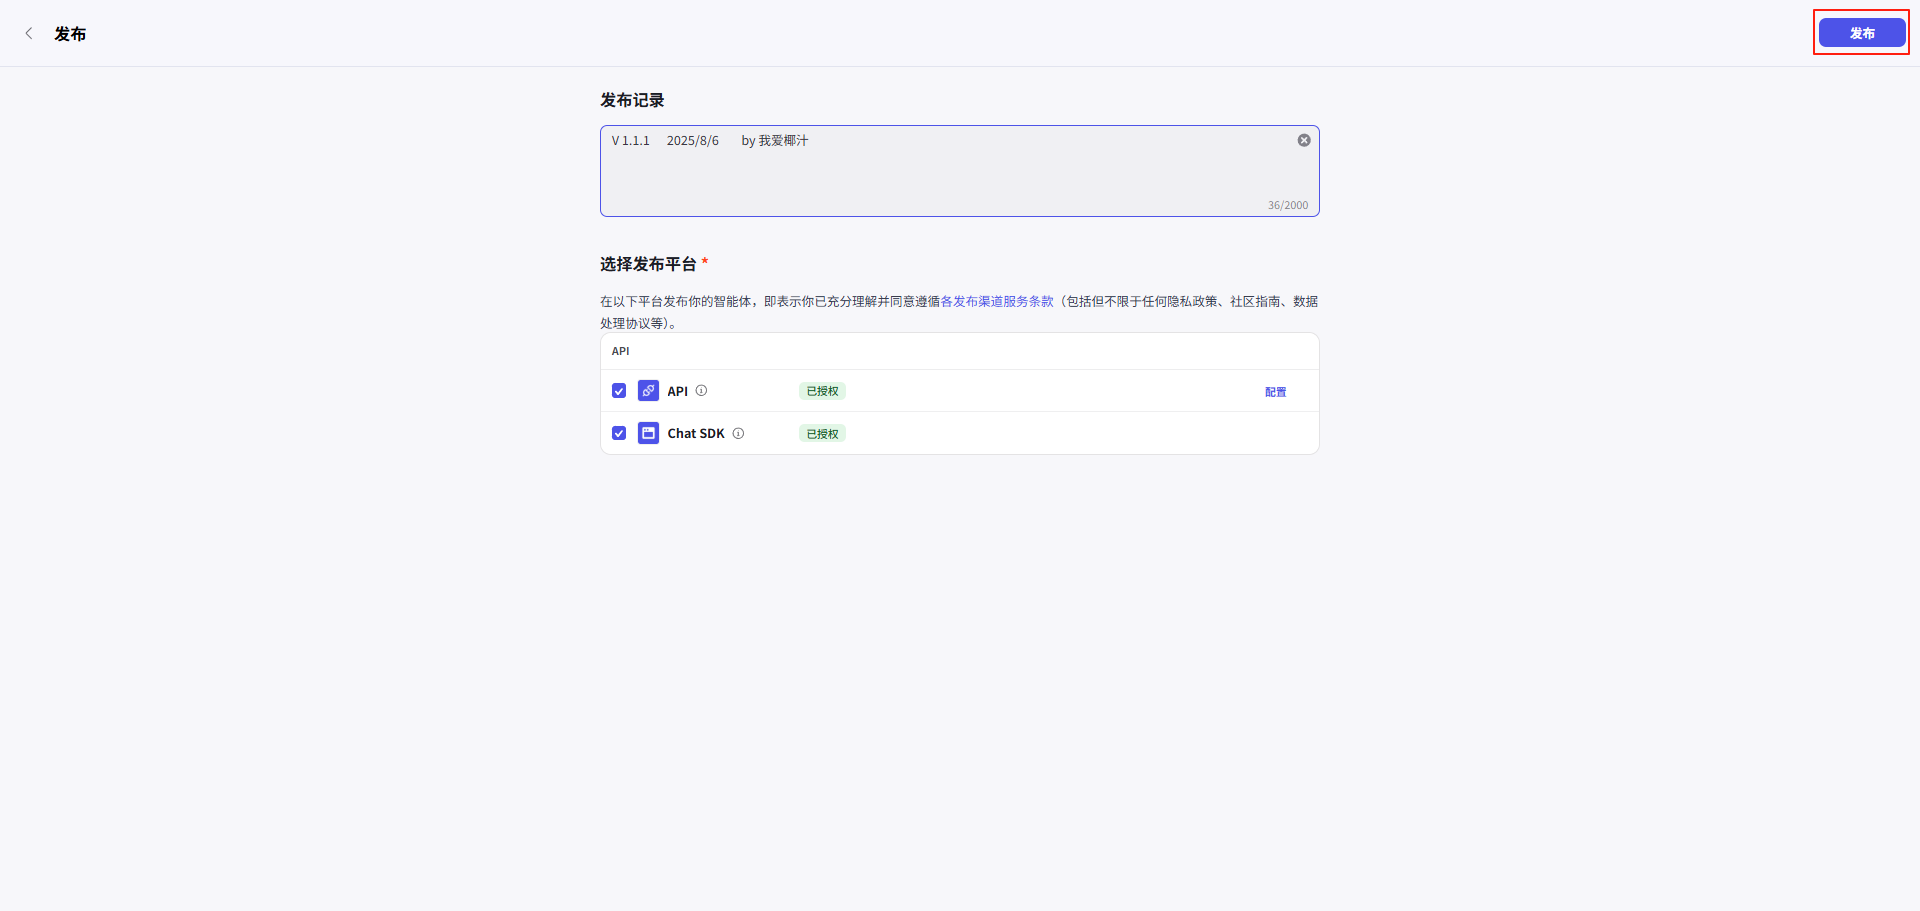This screenshot has height=911, width=1920.
Task: Click the Chat SDK label text
Action: point(696,433)
